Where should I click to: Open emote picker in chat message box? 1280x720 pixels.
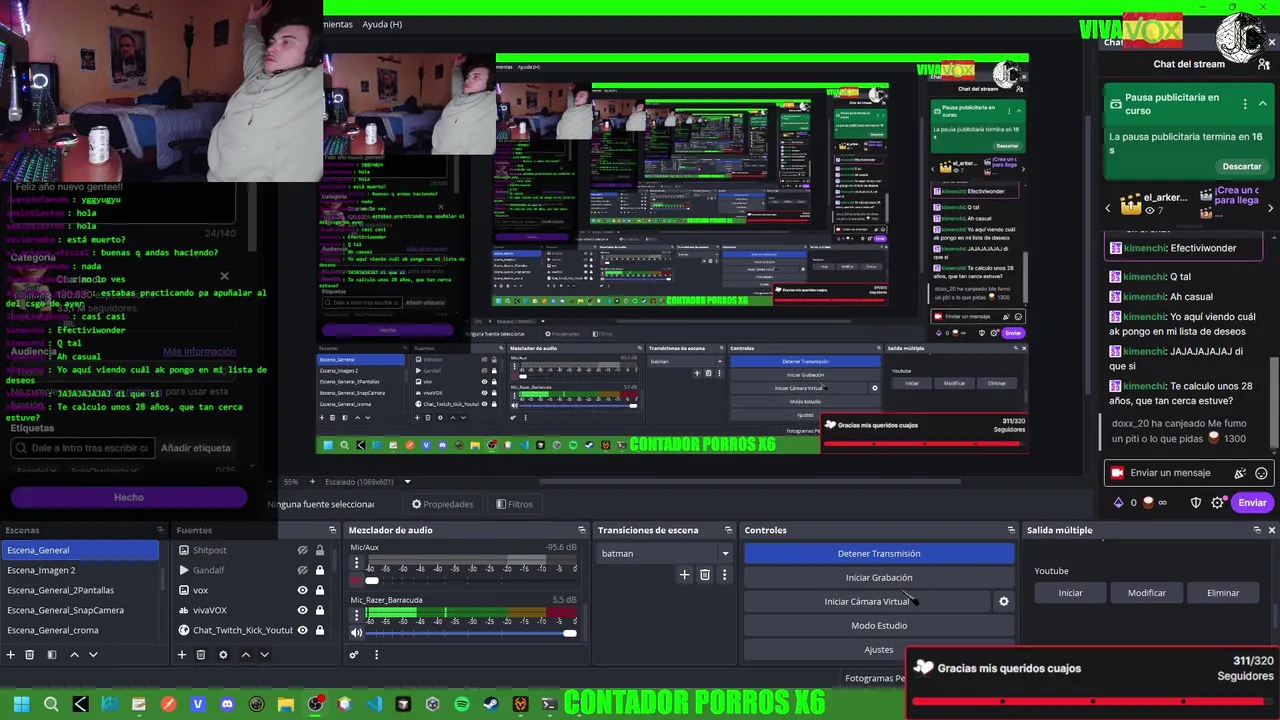point(1261,473)
